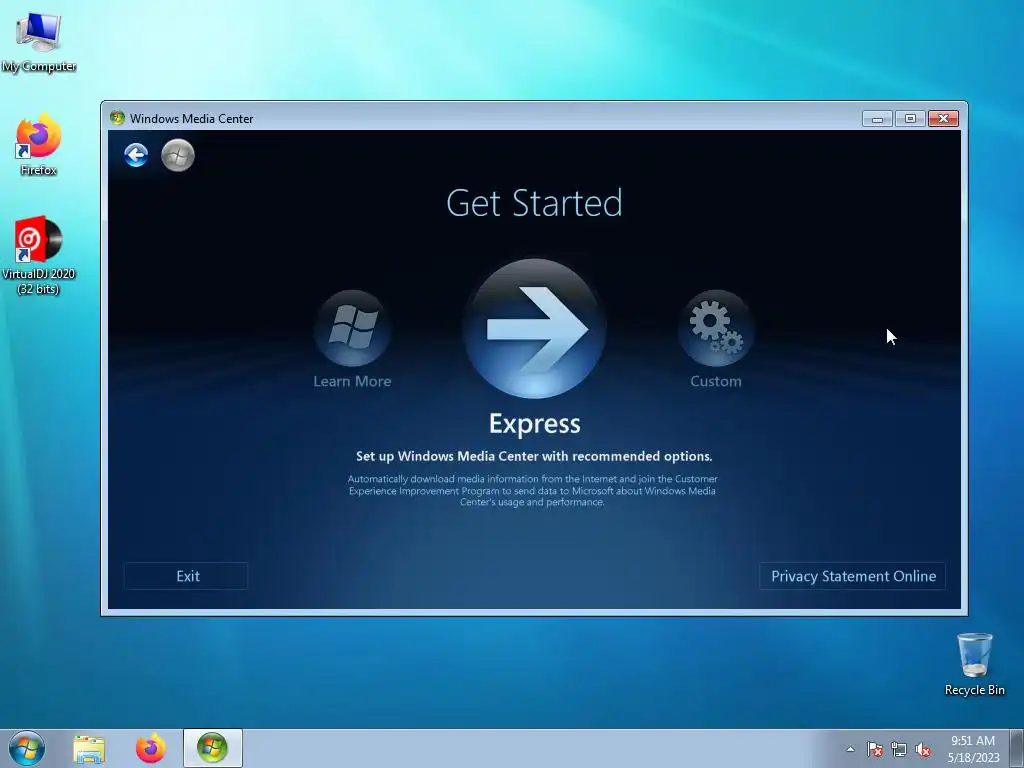Select VirtualDJ 2020 desktop shortcut
This screenshot has width=1024, height=768.
point(39,255)
